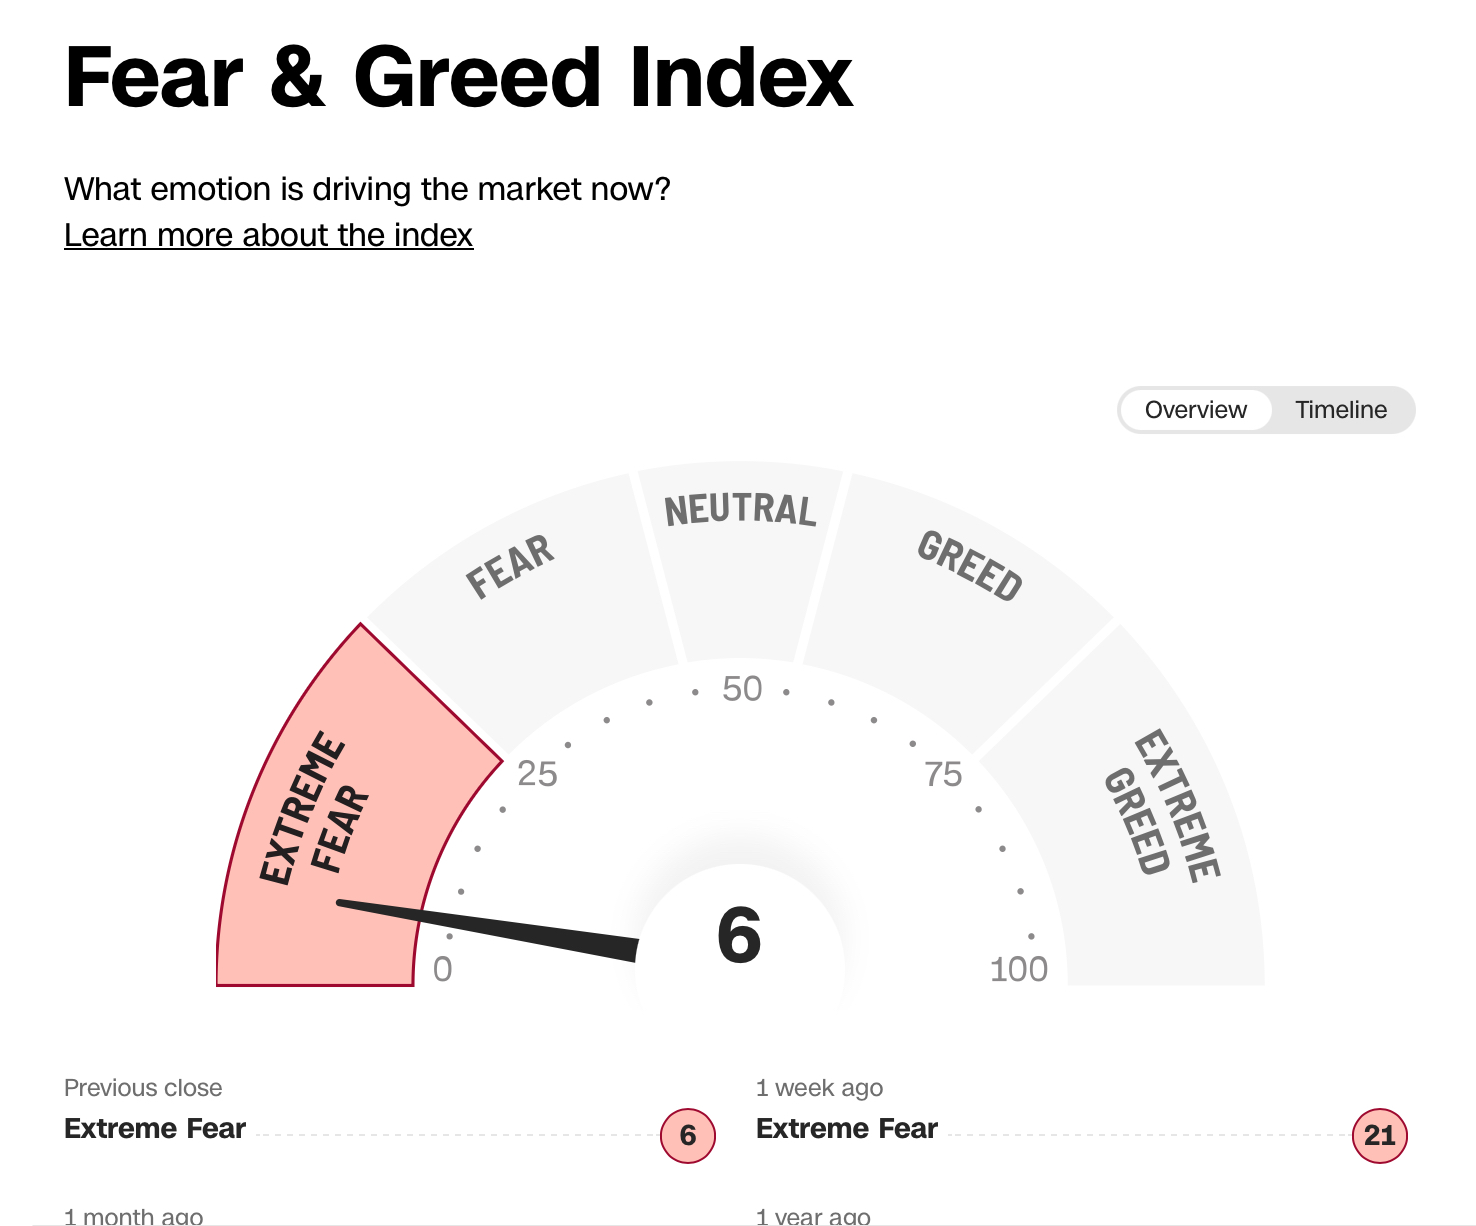Viewport: 1476px width, 1226px height.
Task: Click the 1 week ago Extreme Fear label
Action: pos(847,1128)
